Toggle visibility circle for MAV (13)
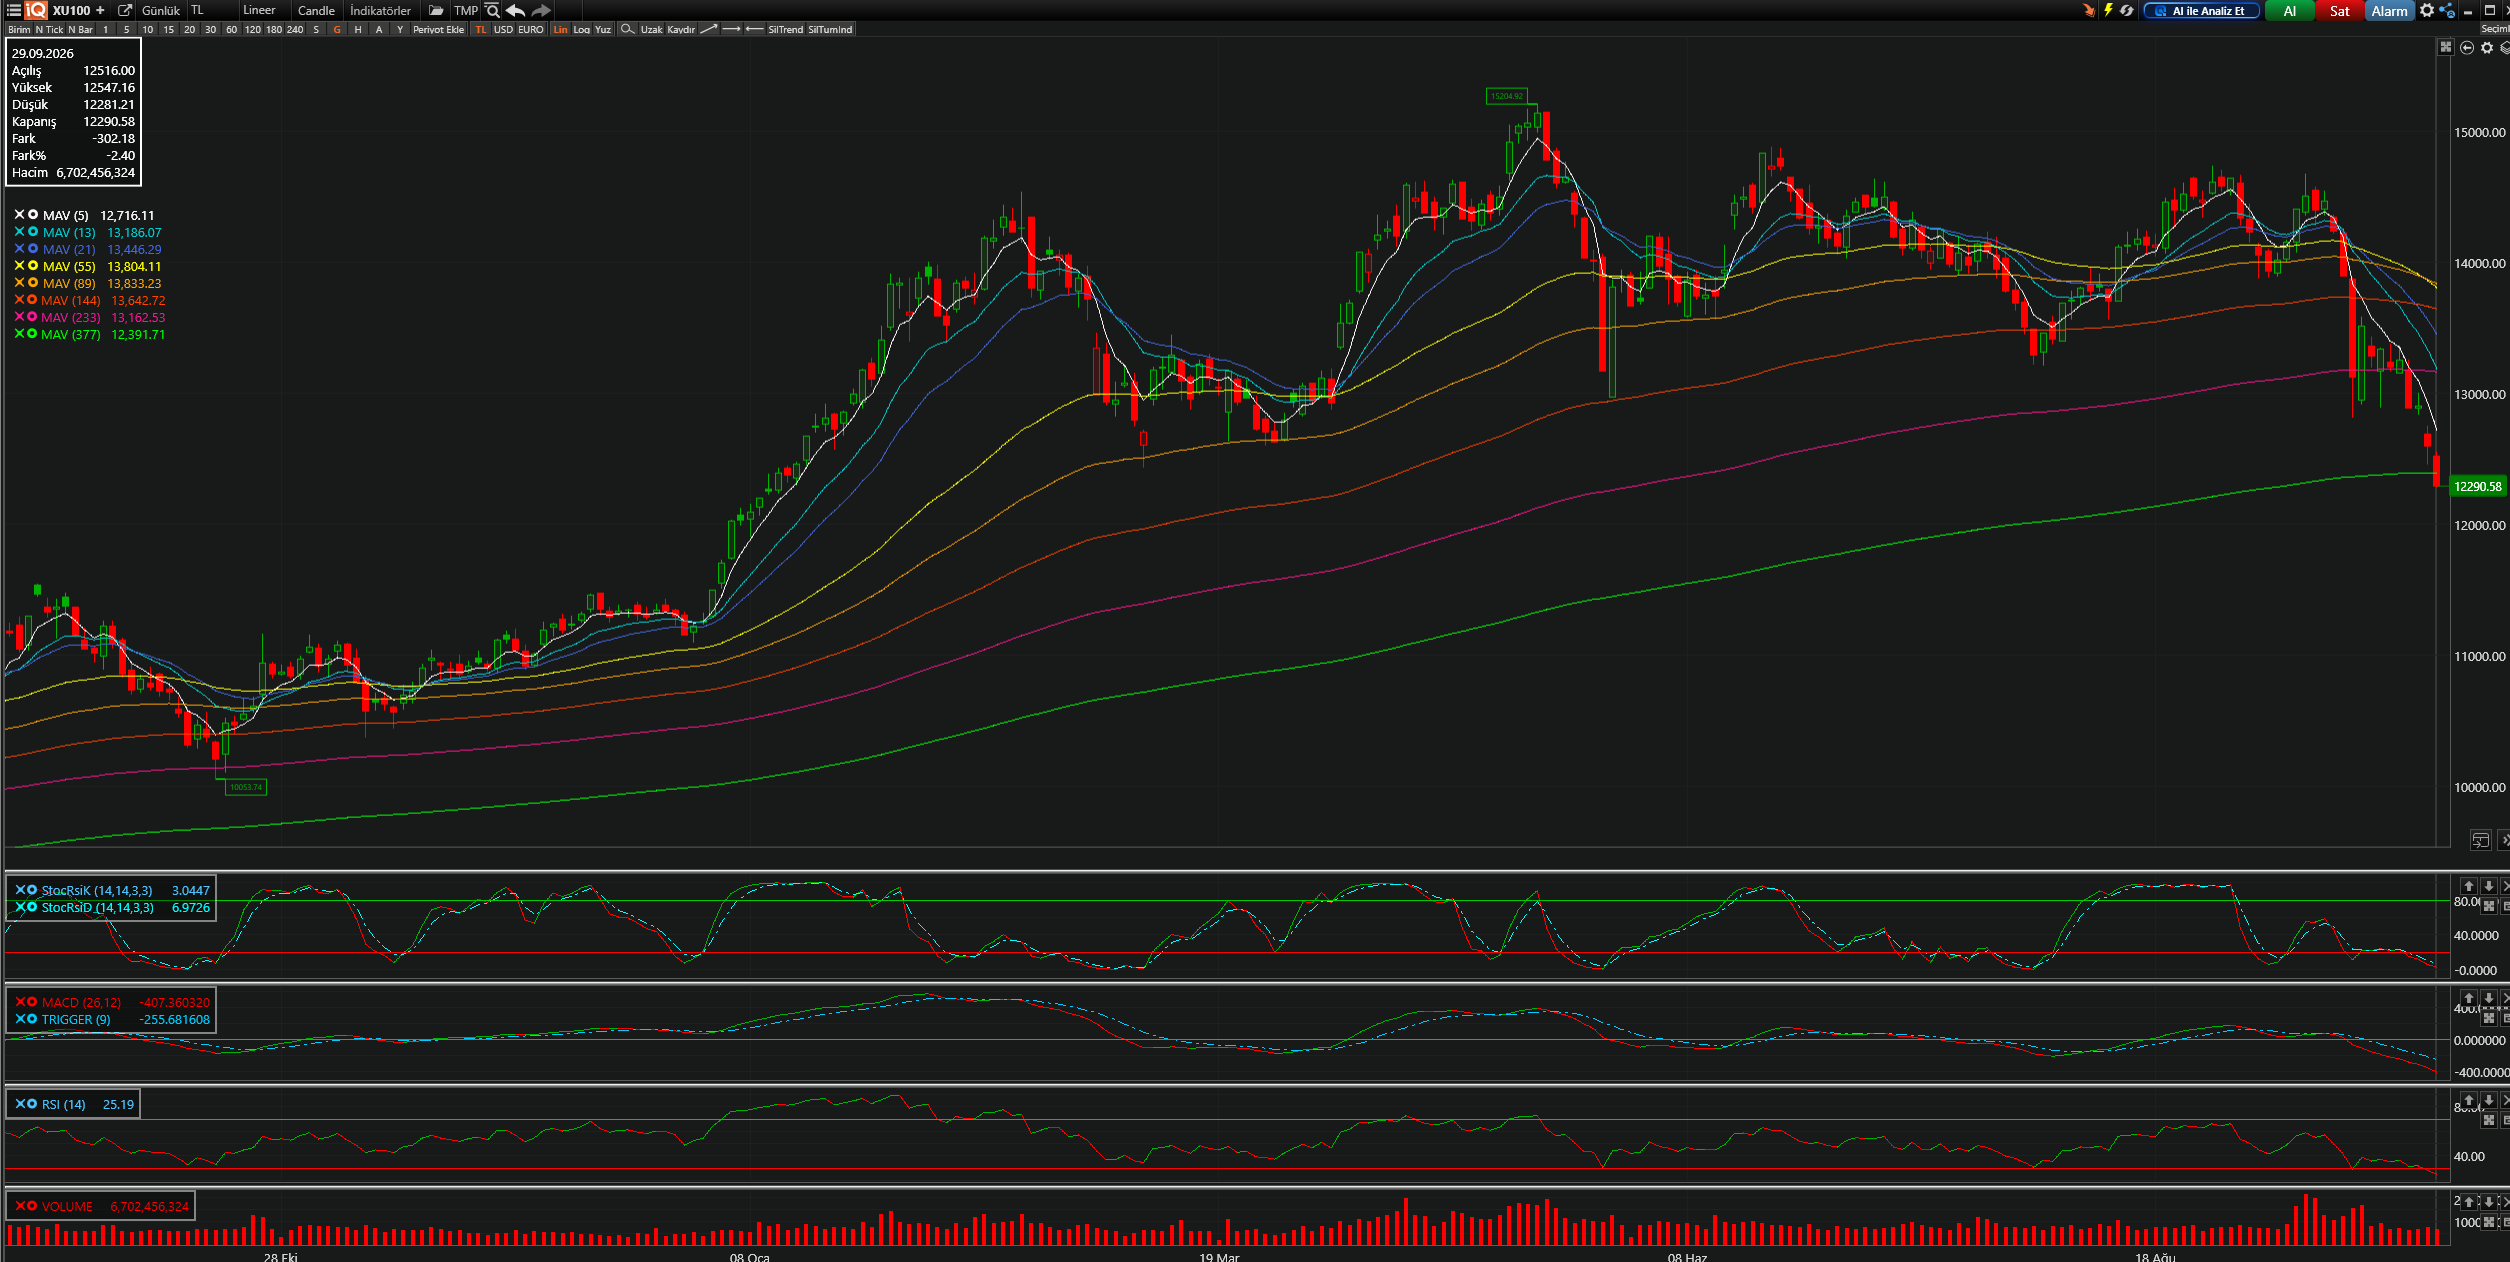This screenshot has height=1262, width=2510. [33, 232]
